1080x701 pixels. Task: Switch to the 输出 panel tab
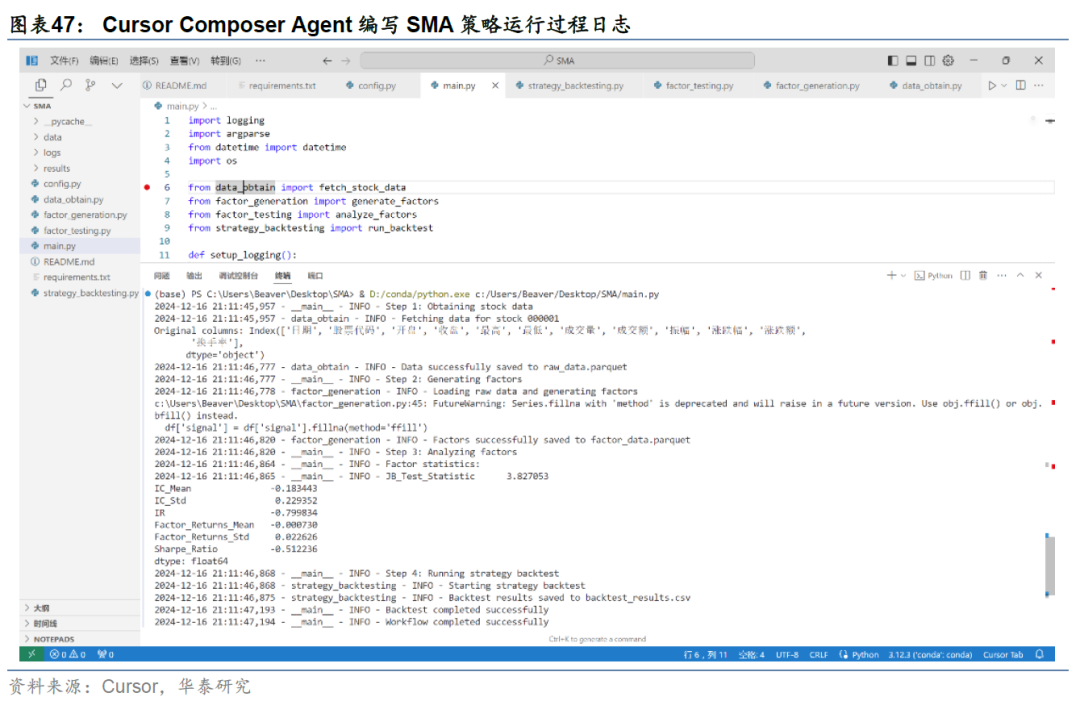coord(195,275)
